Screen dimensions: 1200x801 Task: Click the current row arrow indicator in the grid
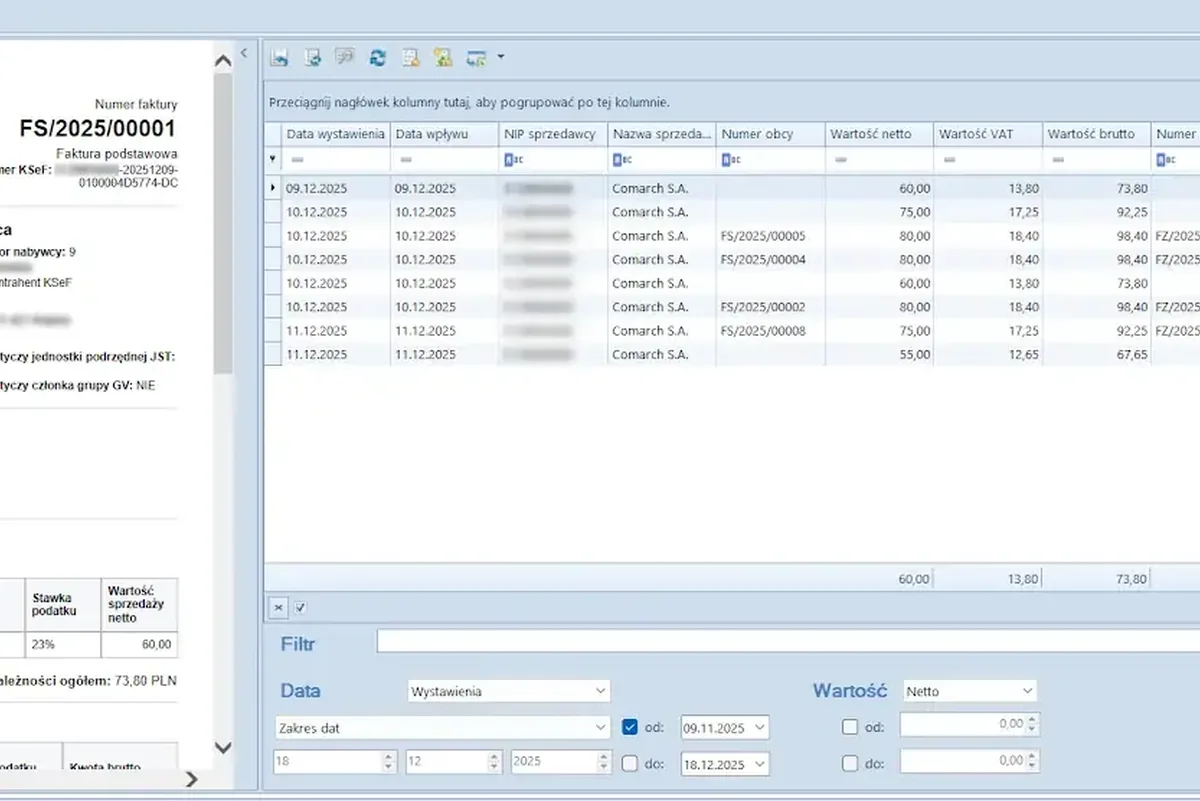point(273,188)
